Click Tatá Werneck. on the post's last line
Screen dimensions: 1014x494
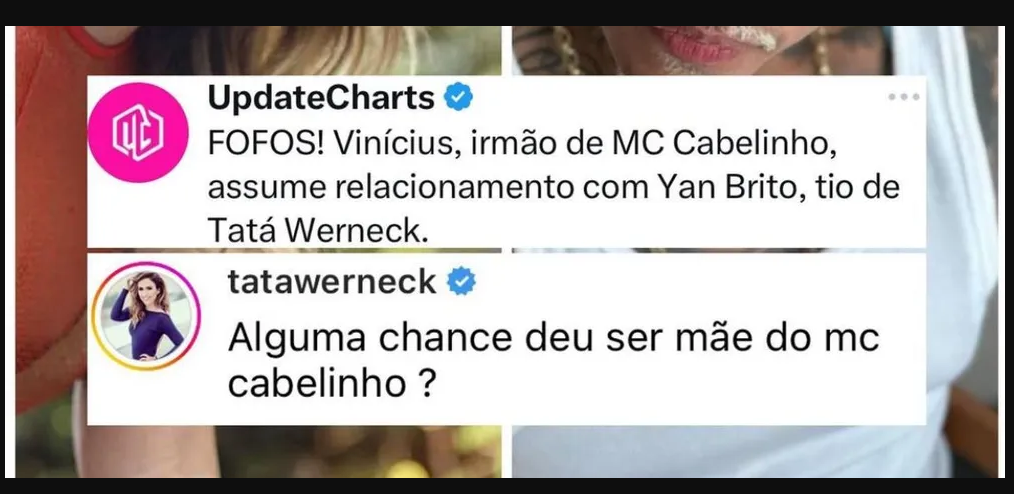pyautogui.click(x=318, y=230)
